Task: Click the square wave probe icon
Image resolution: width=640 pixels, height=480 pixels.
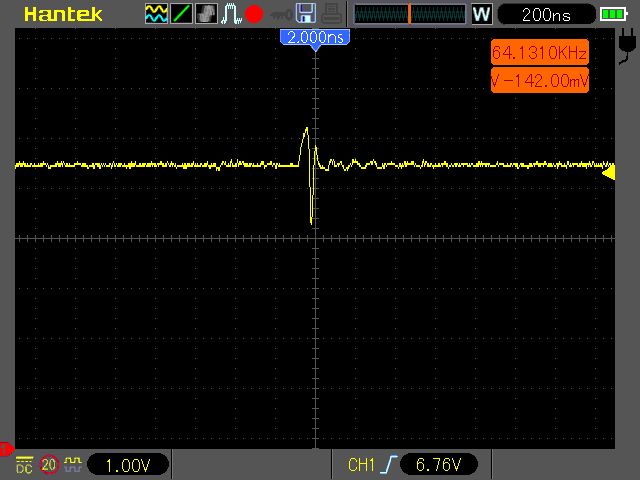Action: click(x=73, y=464)
